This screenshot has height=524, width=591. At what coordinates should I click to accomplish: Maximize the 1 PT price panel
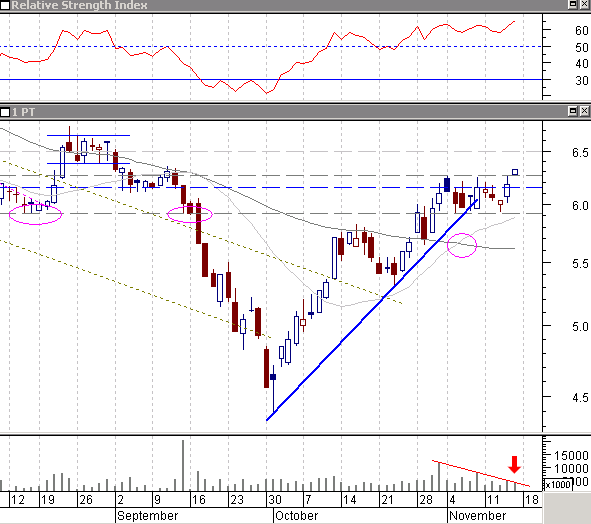[x=573, y=111]
